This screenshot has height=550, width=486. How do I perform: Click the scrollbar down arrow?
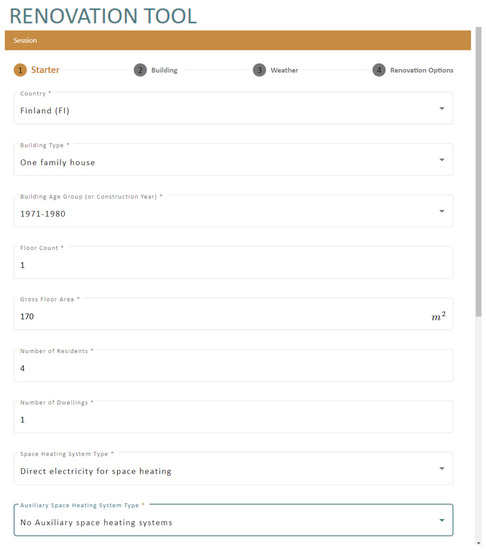pos(479,543)
